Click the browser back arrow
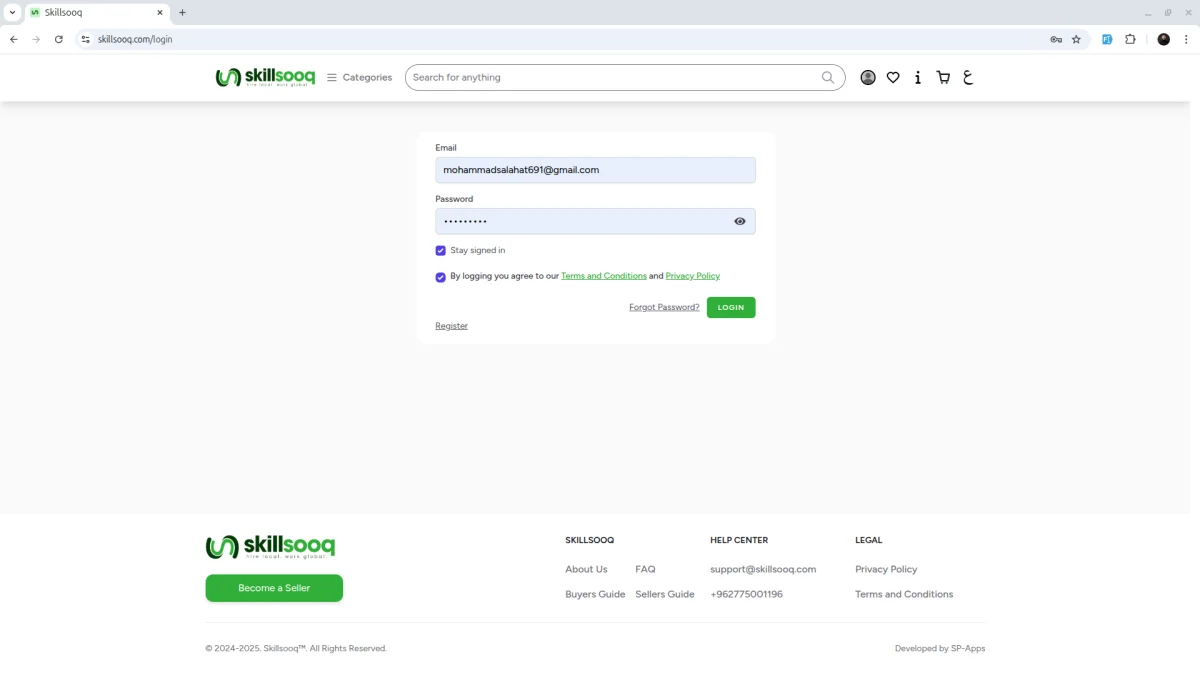The height and width of the screenshot is (675, 1200). coord(13,39)
